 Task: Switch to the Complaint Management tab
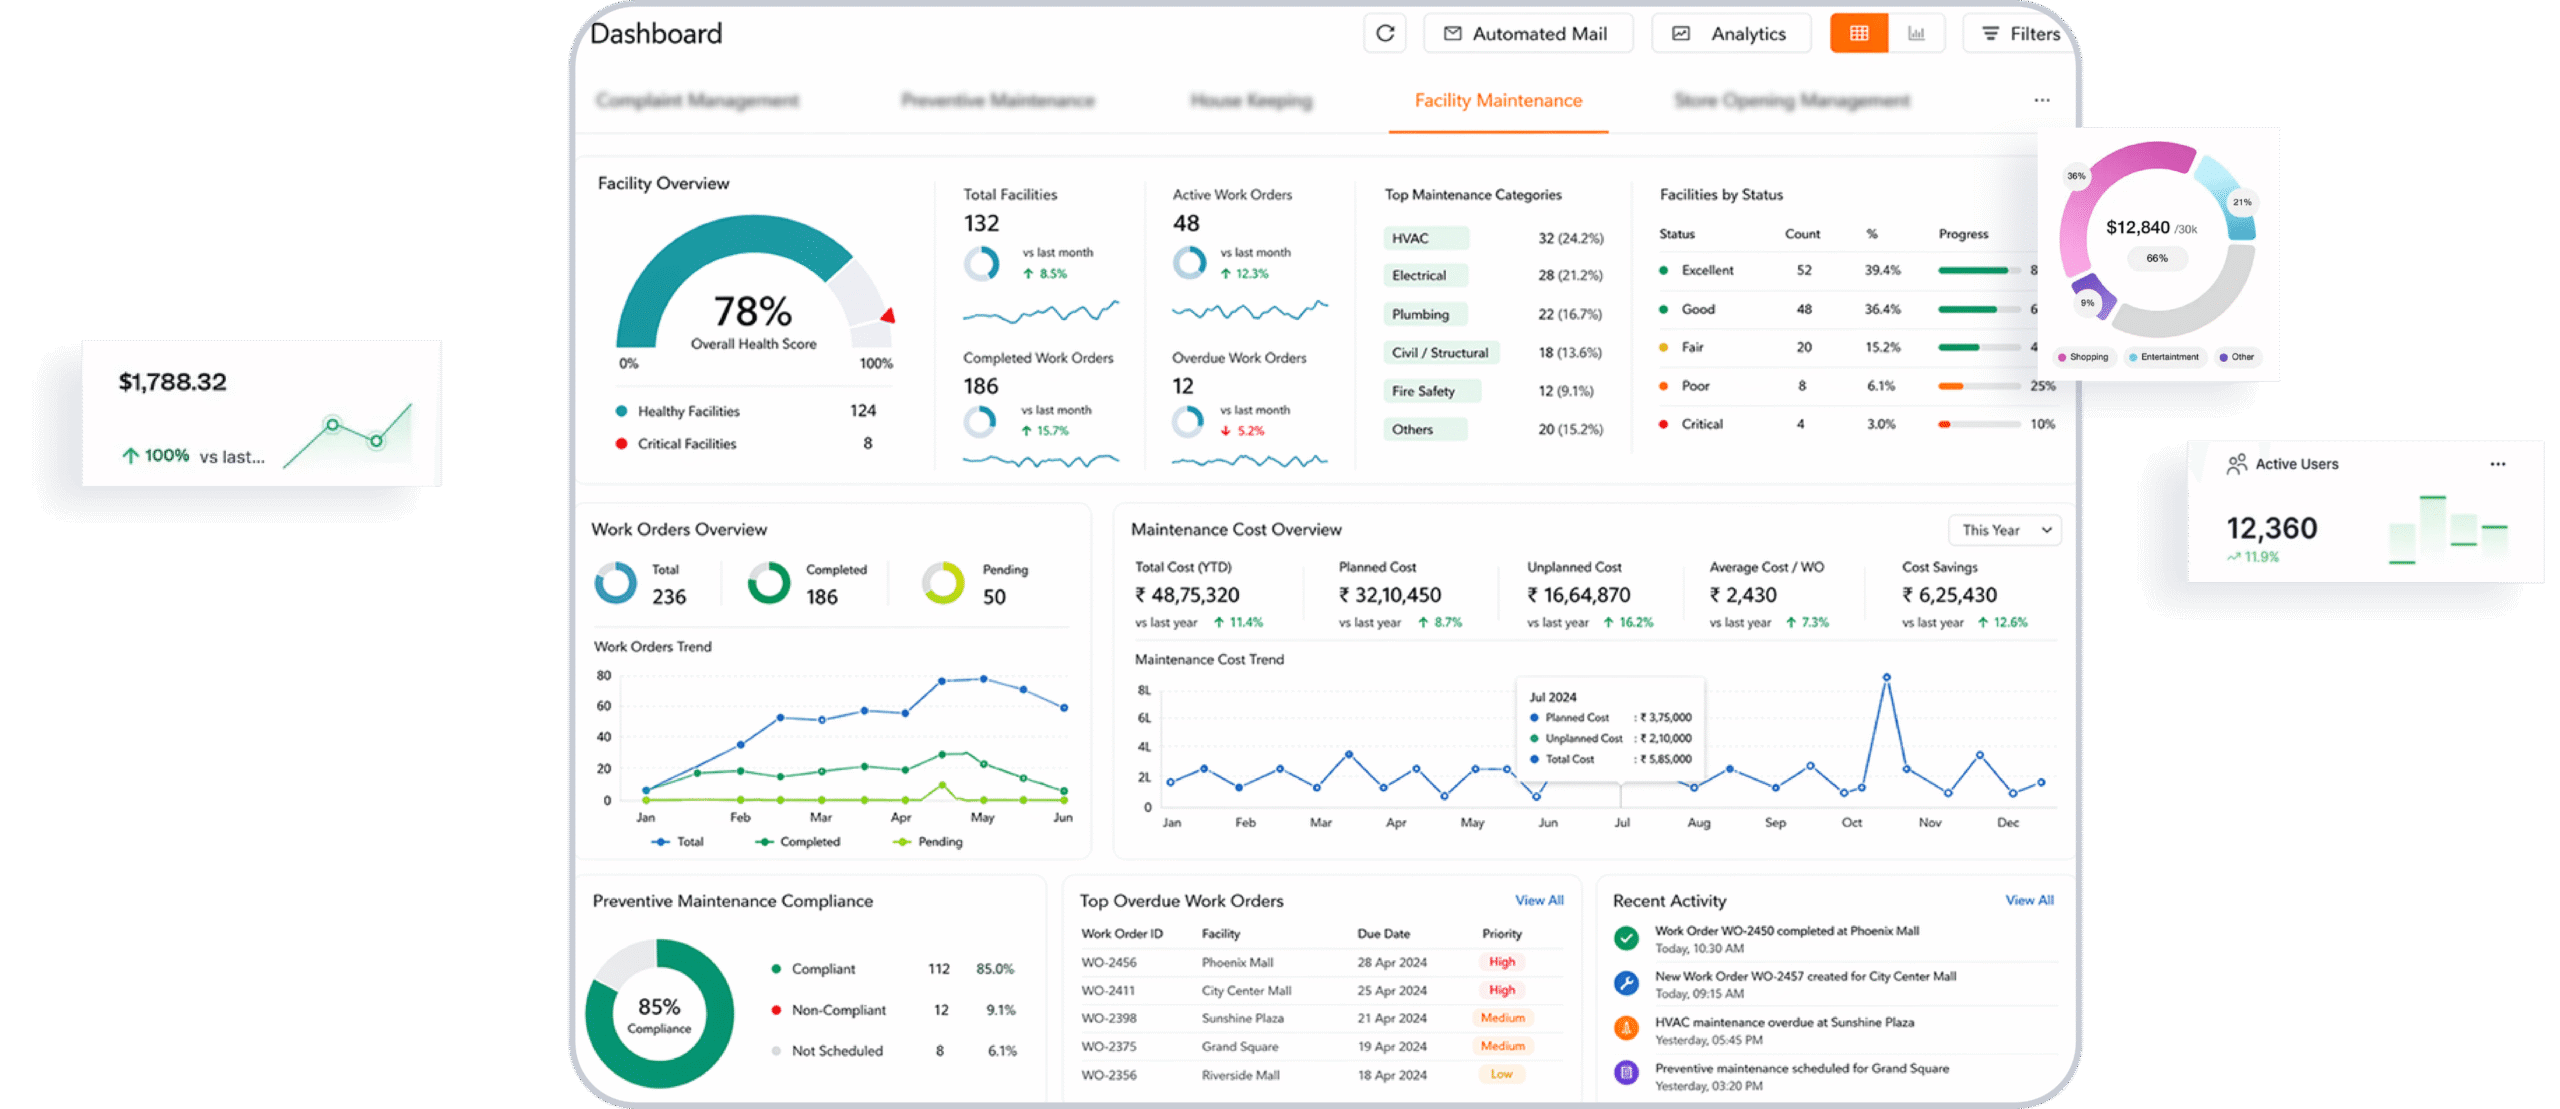tap(697, 100)
